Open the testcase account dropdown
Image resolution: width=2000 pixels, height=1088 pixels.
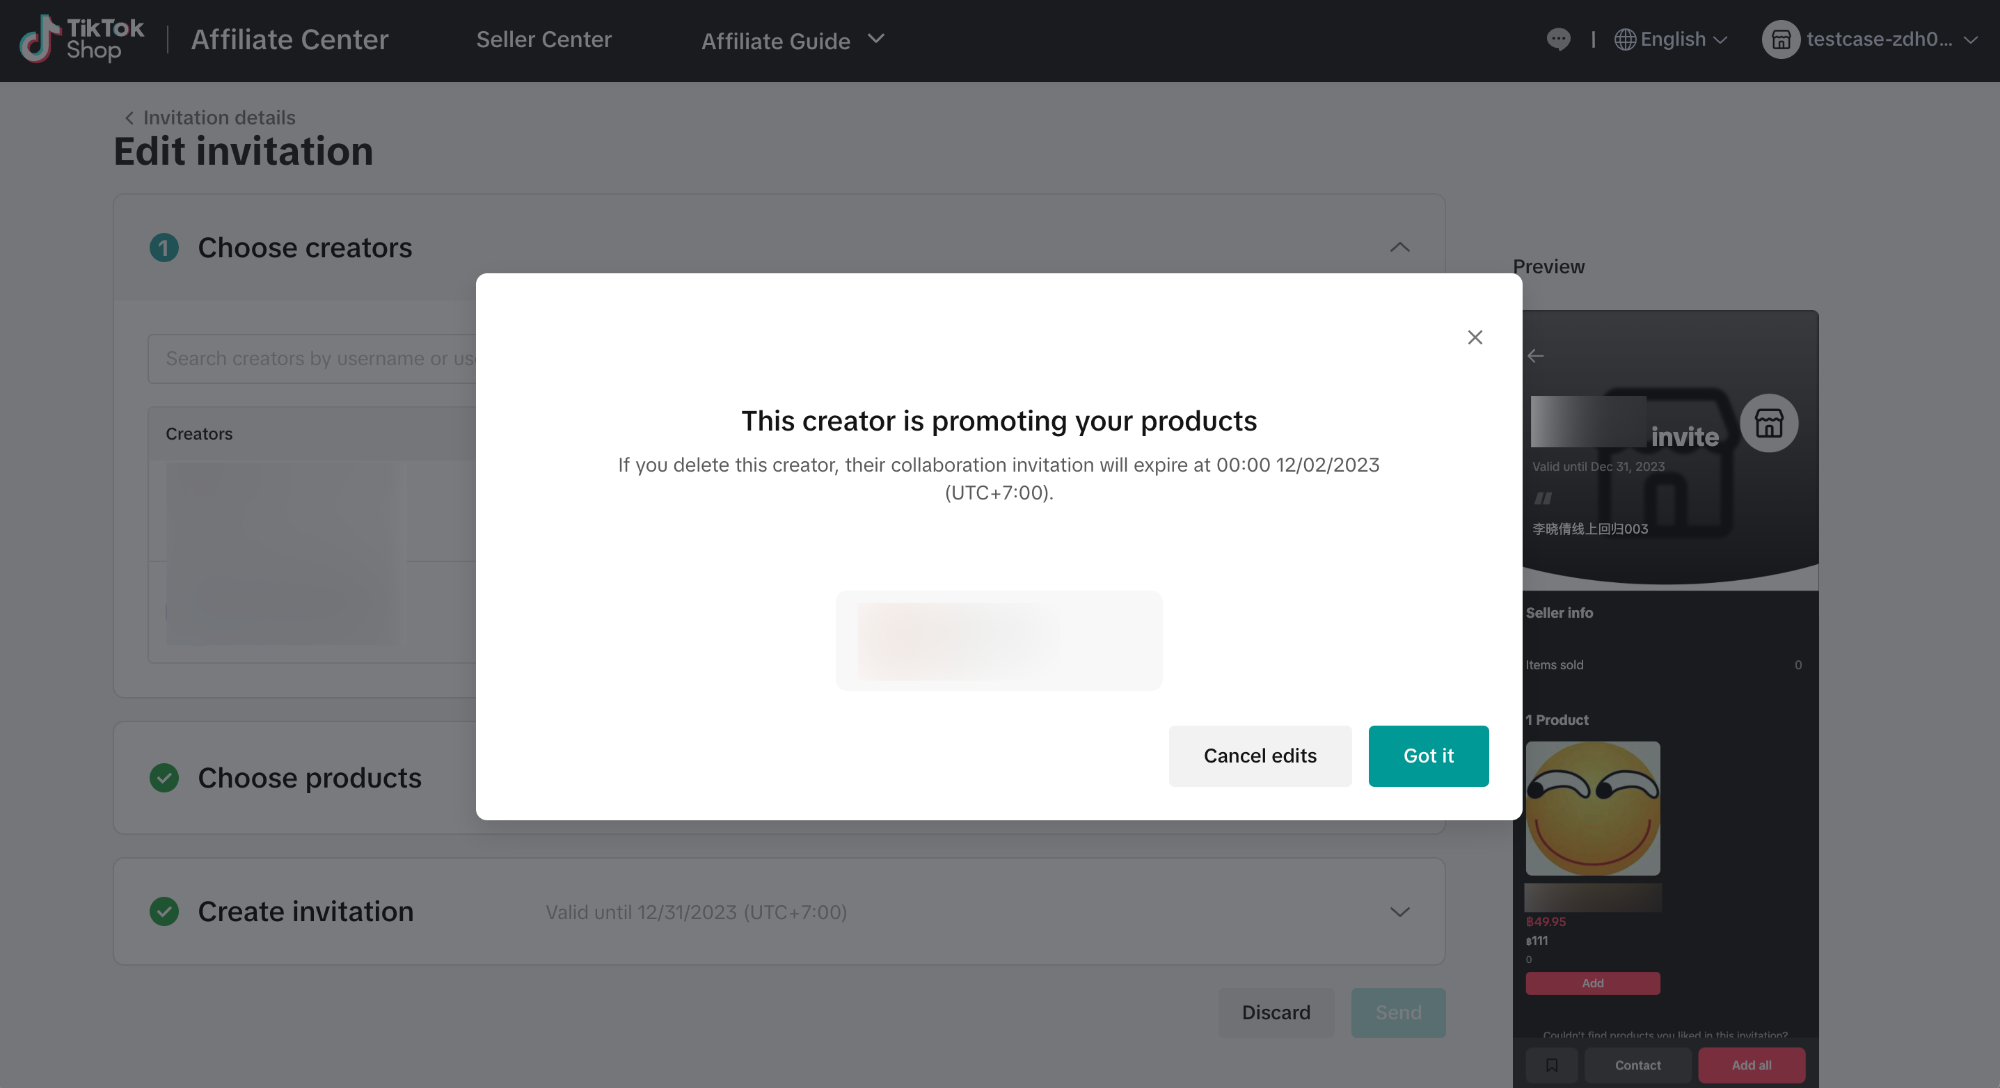point(1870,39)
